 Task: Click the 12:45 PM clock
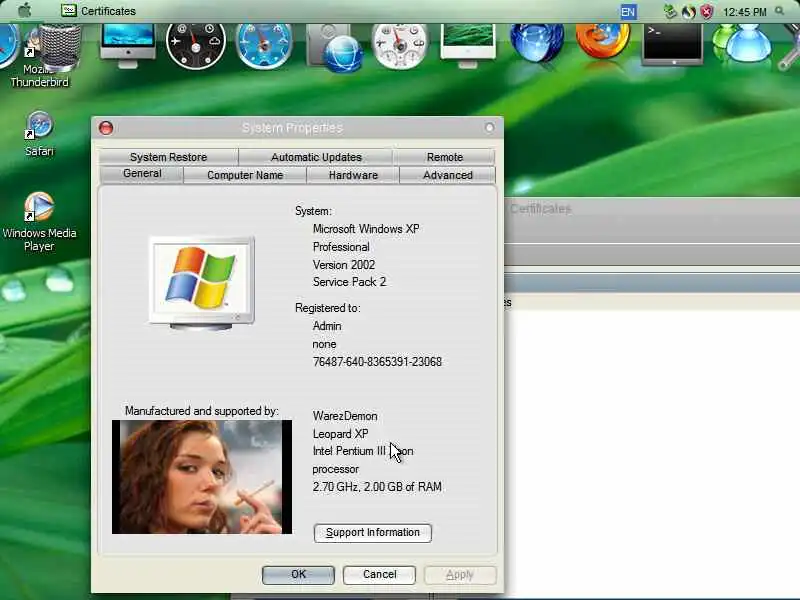744,12
